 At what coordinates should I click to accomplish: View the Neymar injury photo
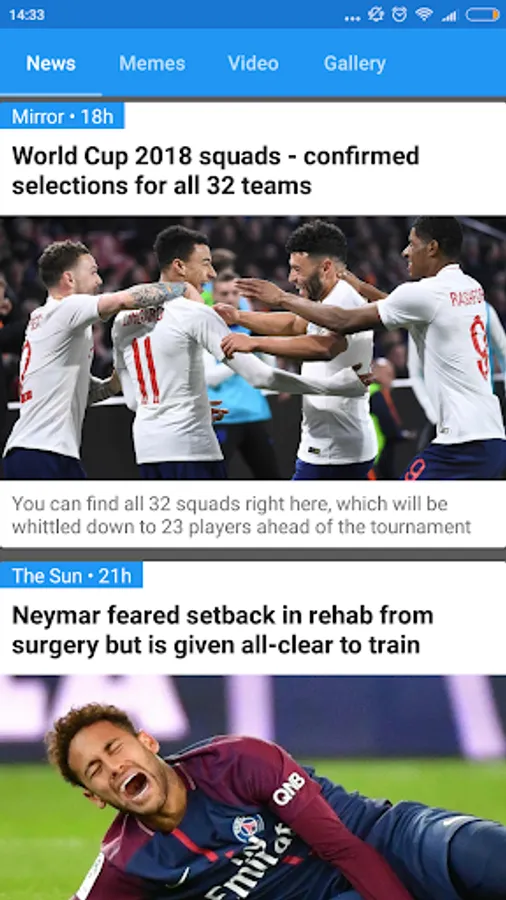[x=253, y=788]
